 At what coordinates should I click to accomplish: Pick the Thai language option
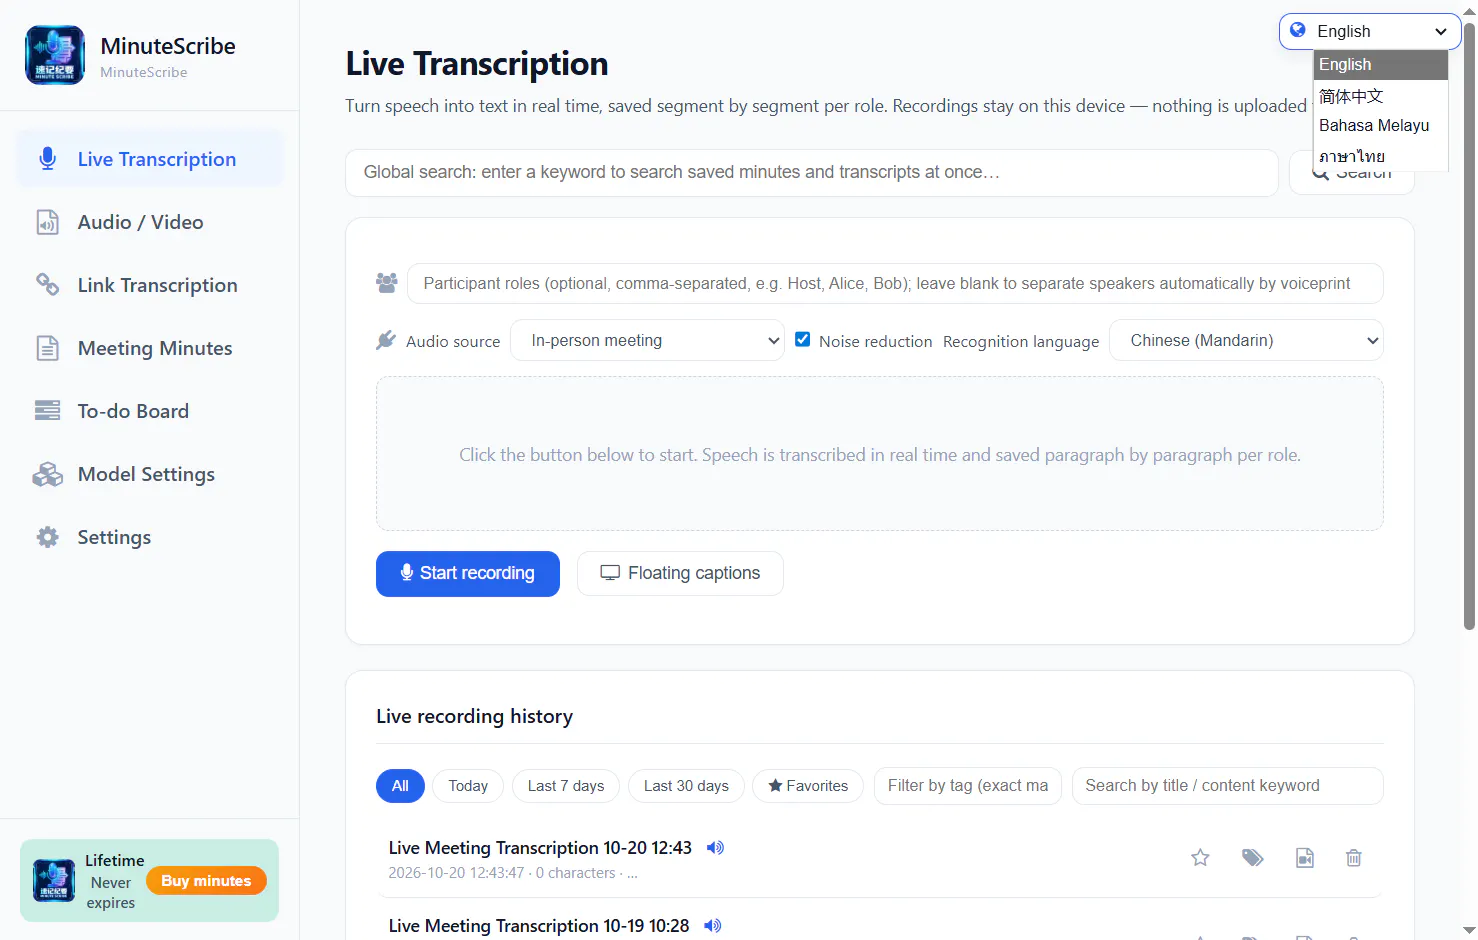coord(1380,156)
